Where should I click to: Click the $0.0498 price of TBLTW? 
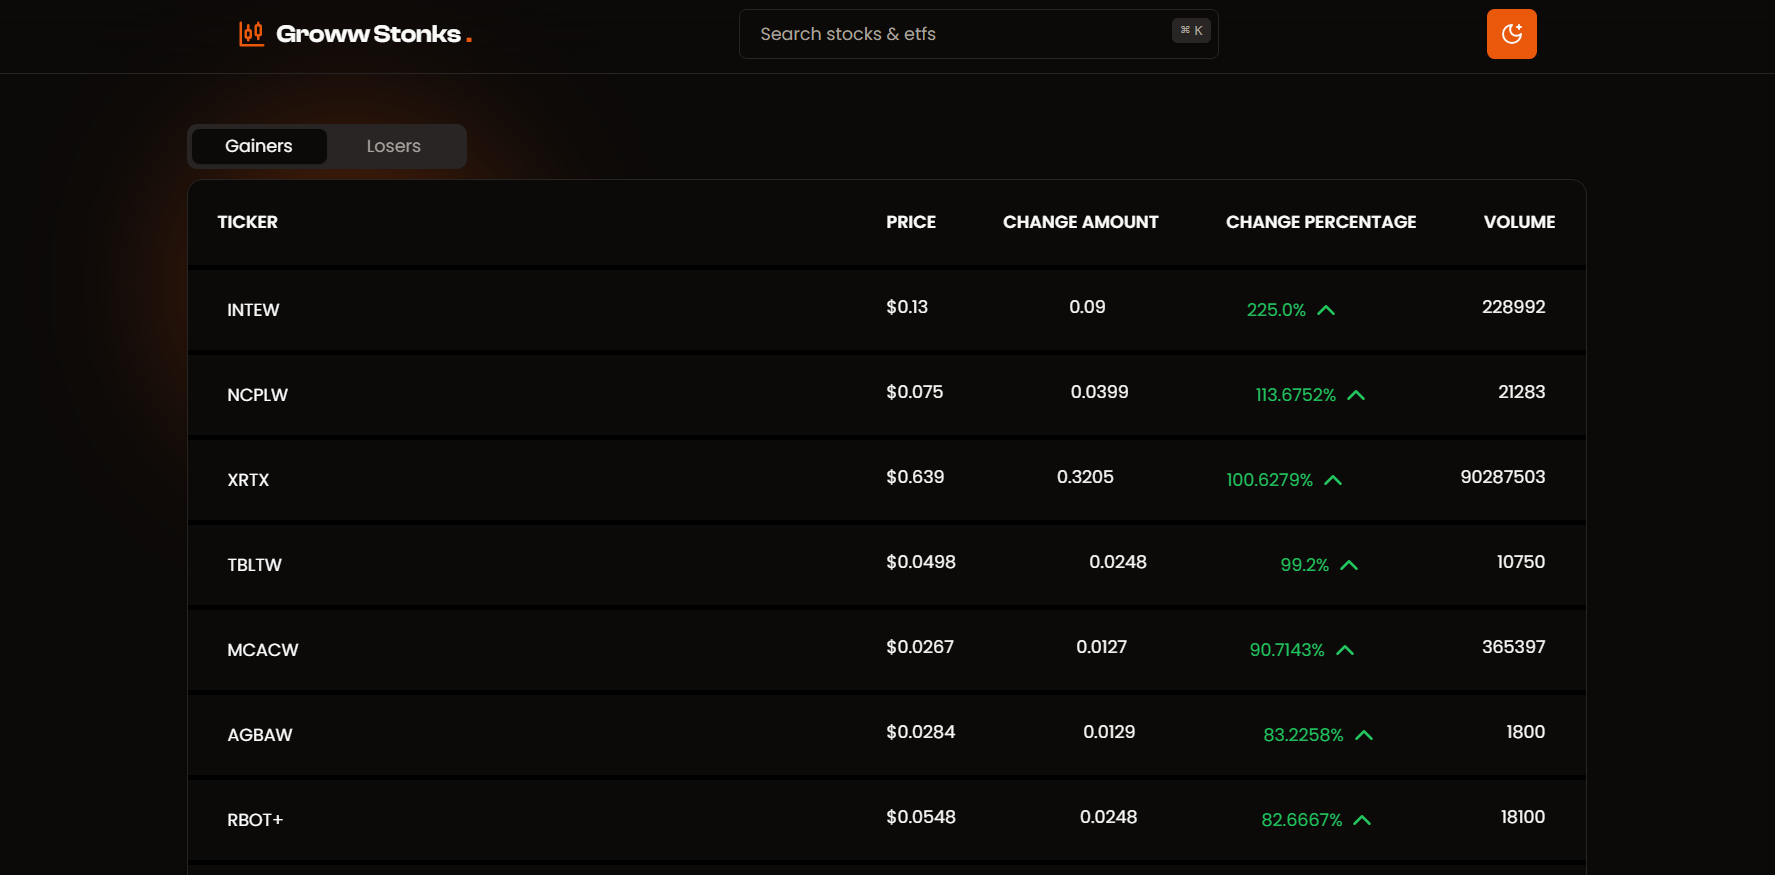click(x=921, y=562)
